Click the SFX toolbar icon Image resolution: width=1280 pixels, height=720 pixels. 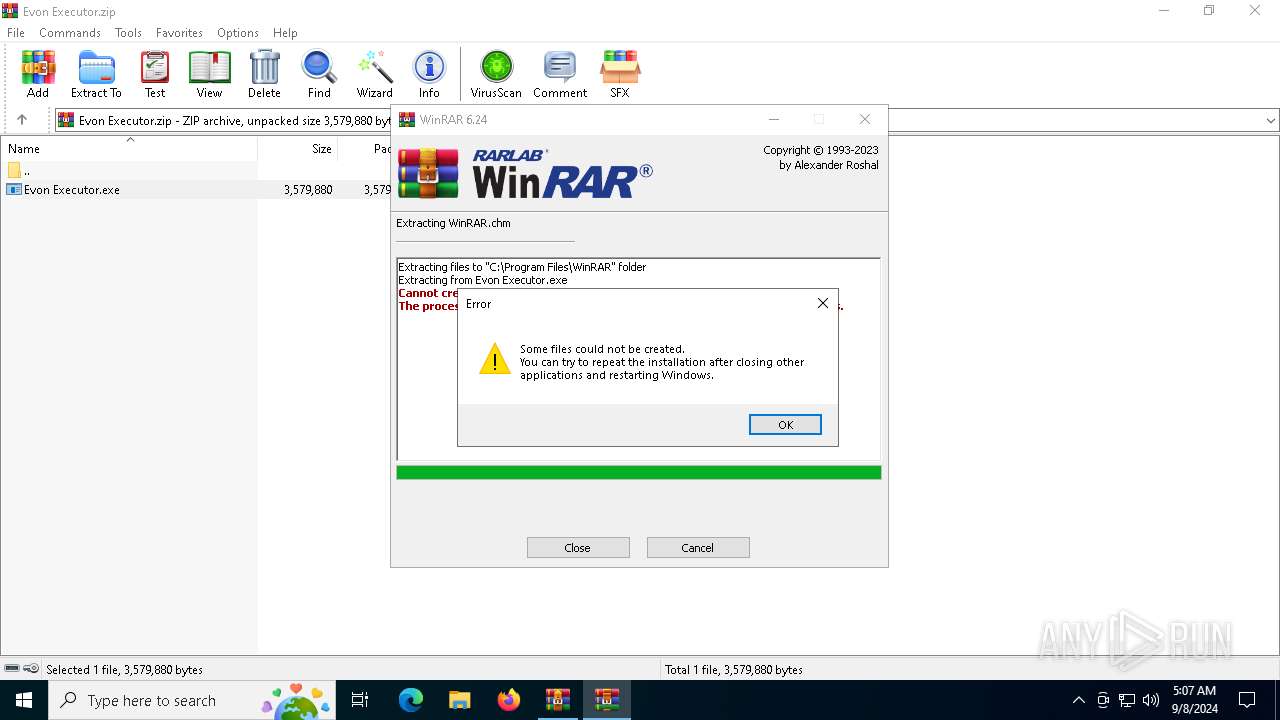point(620,75)
